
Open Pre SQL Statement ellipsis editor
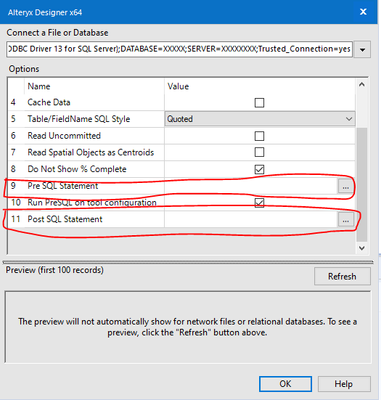pyautogui.click(x=345, y=186)
